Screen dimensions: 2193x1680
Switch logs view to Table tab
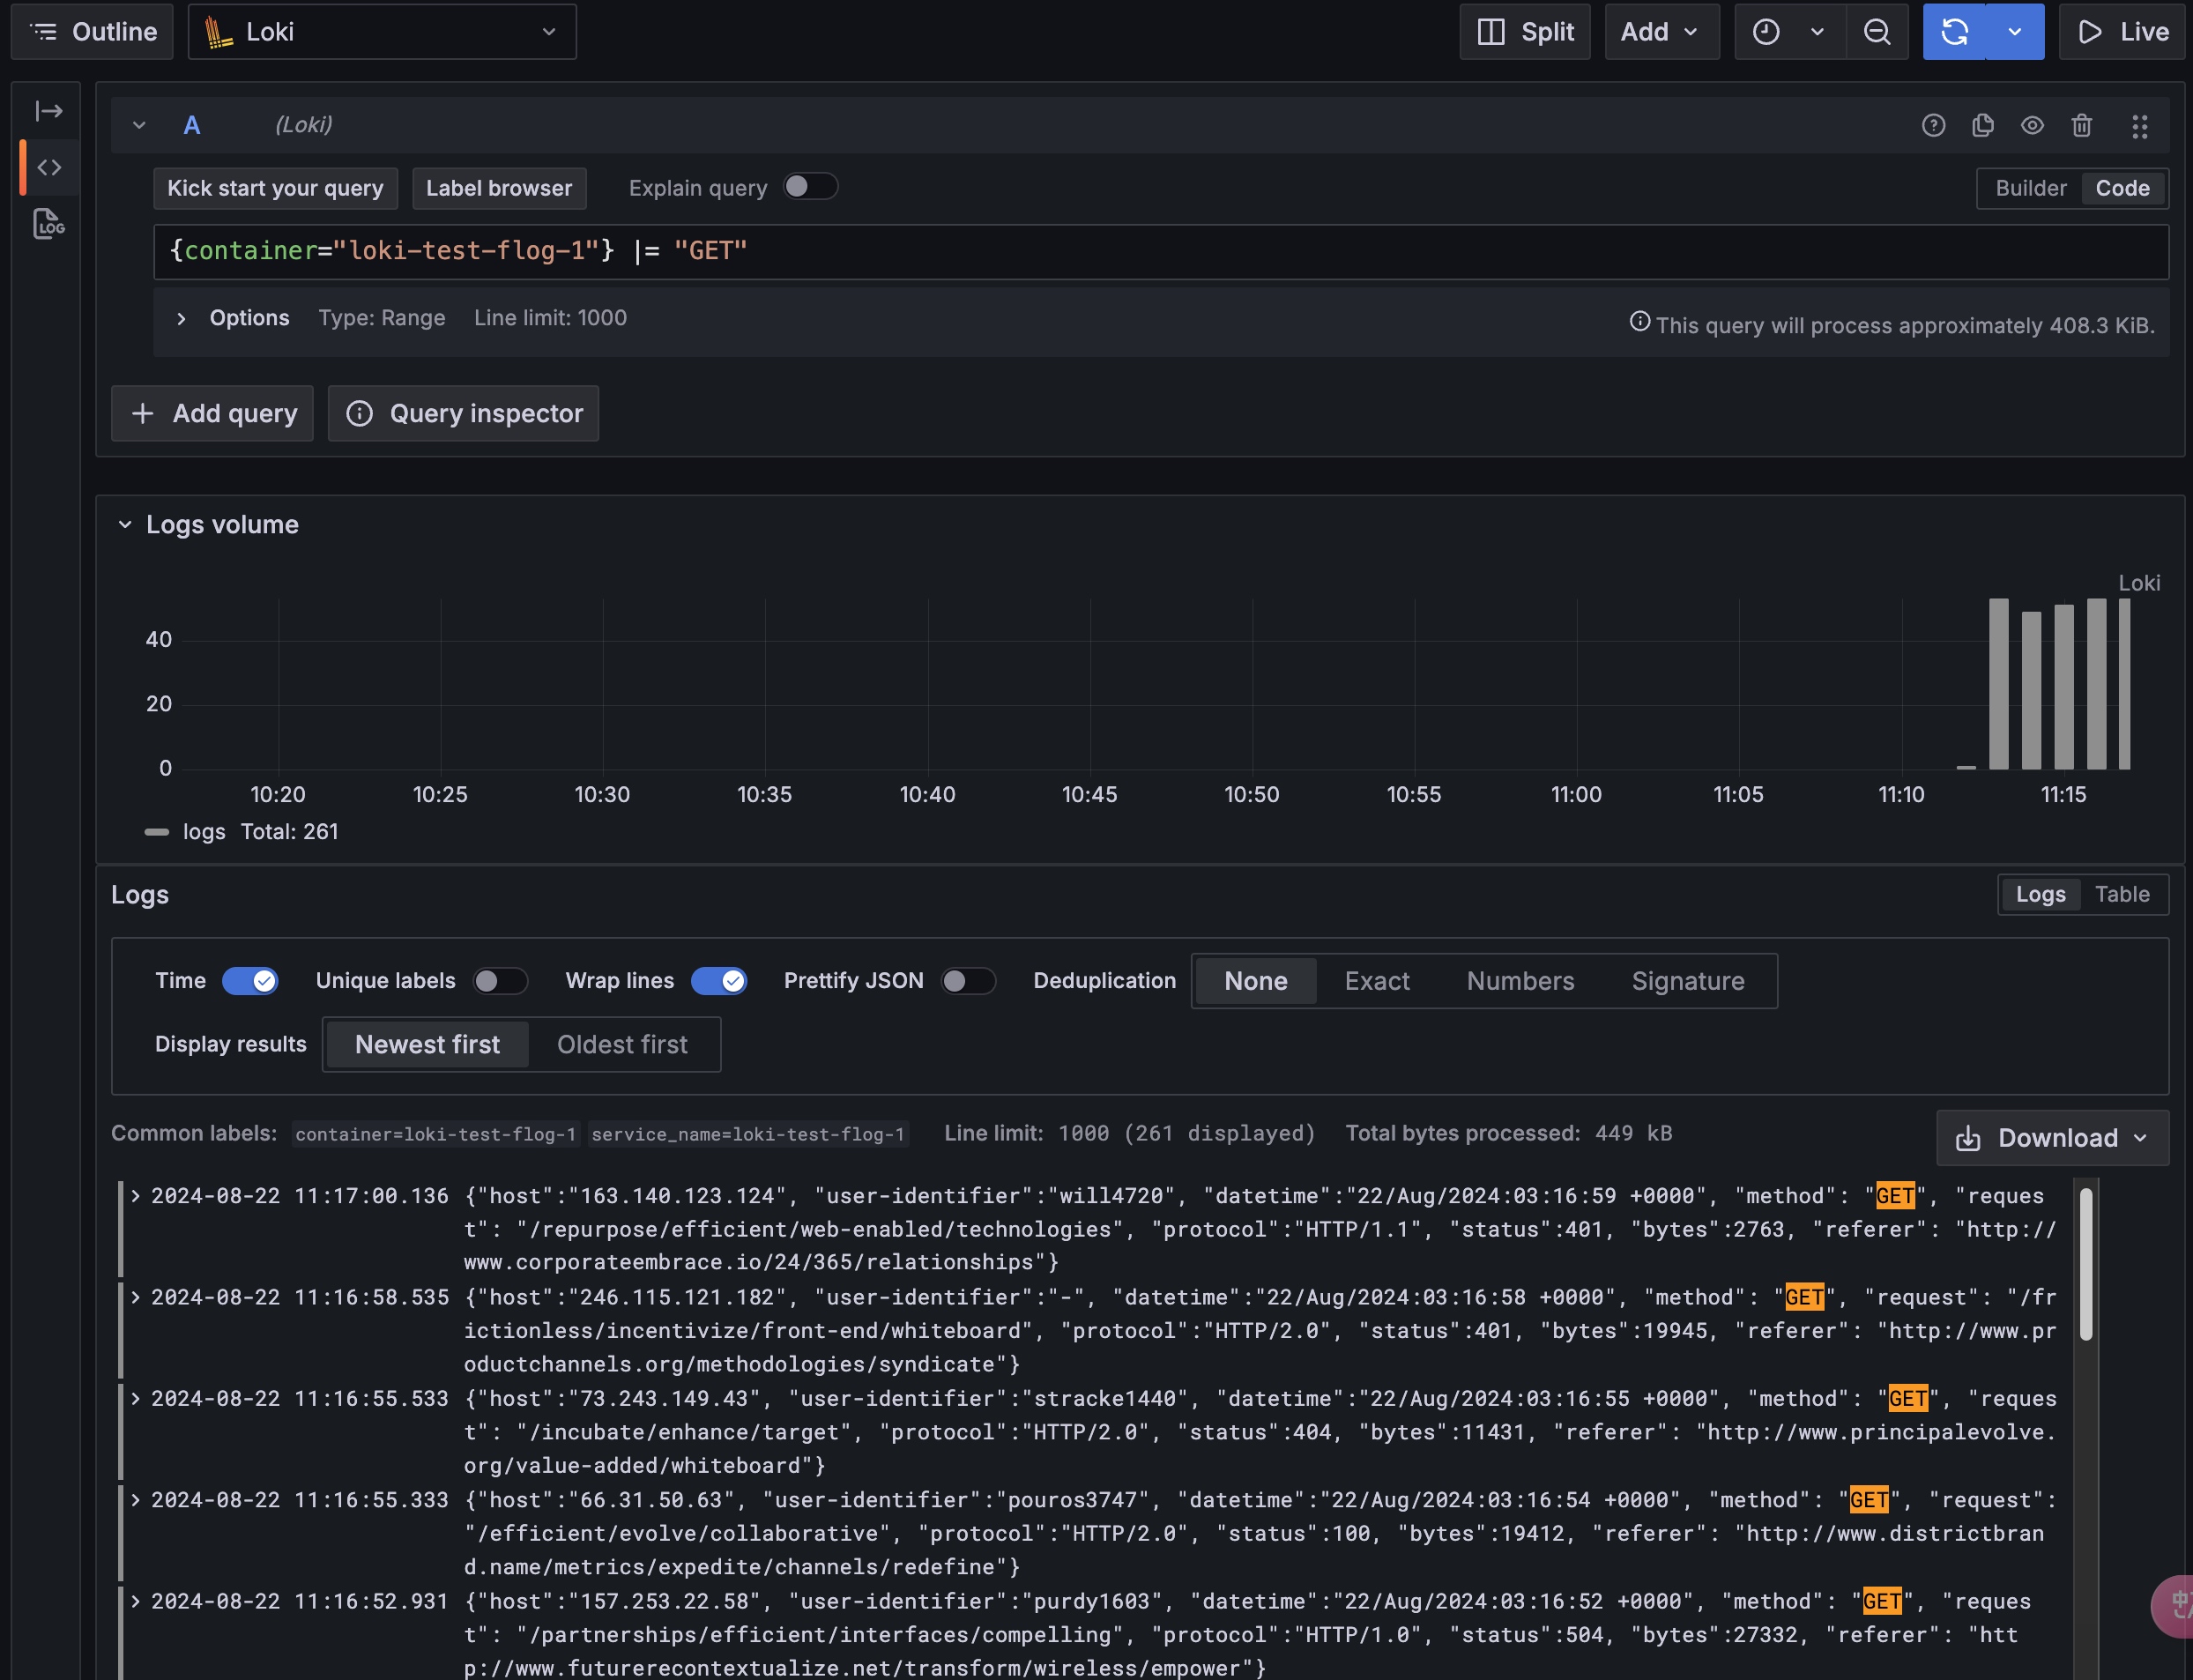(x=2121, y=894)
